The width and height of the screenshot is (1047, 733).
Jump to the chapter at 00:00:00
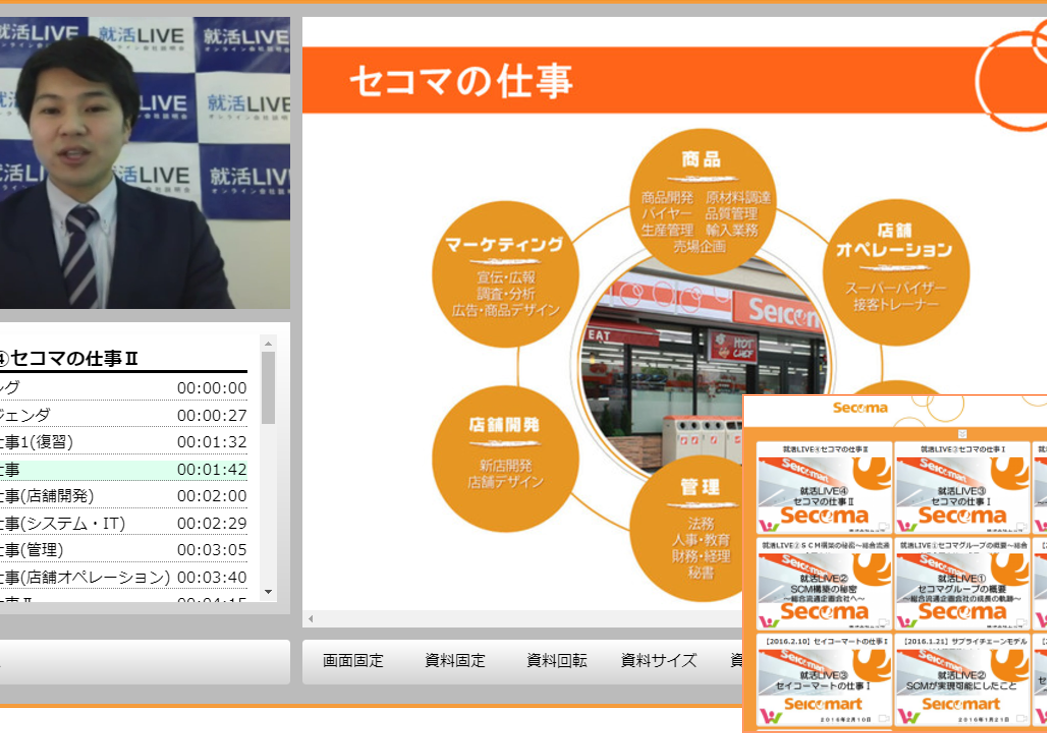tap(124, 388)
